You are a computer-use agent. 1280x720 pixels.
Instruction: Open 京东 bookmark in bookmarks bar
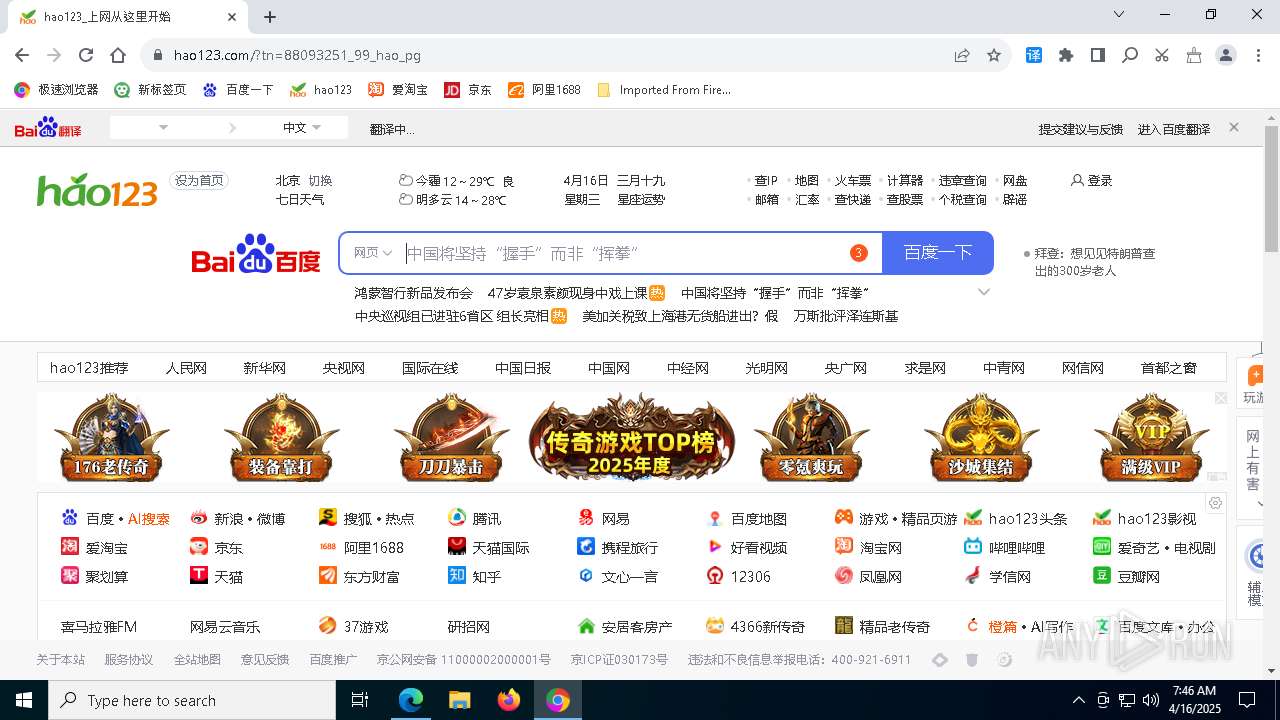point(468,89)
